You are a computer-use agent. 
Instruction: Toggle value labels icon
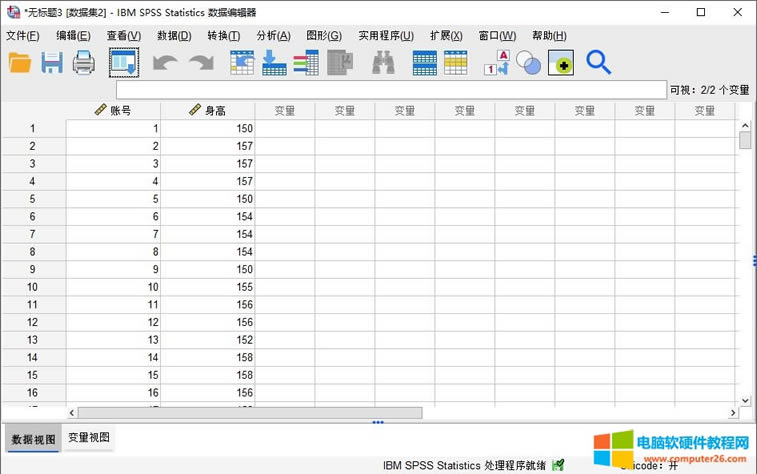coord(497,63)
